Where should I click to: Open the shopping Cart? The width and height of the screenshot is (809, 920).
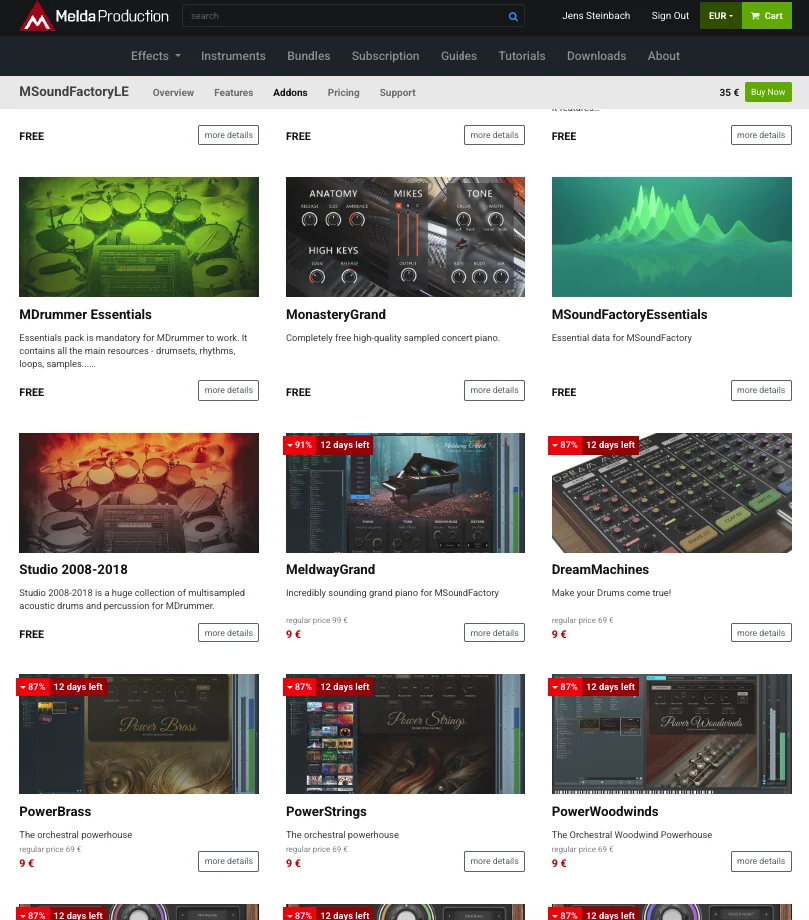pyautogui.click(x=767, y=16)
